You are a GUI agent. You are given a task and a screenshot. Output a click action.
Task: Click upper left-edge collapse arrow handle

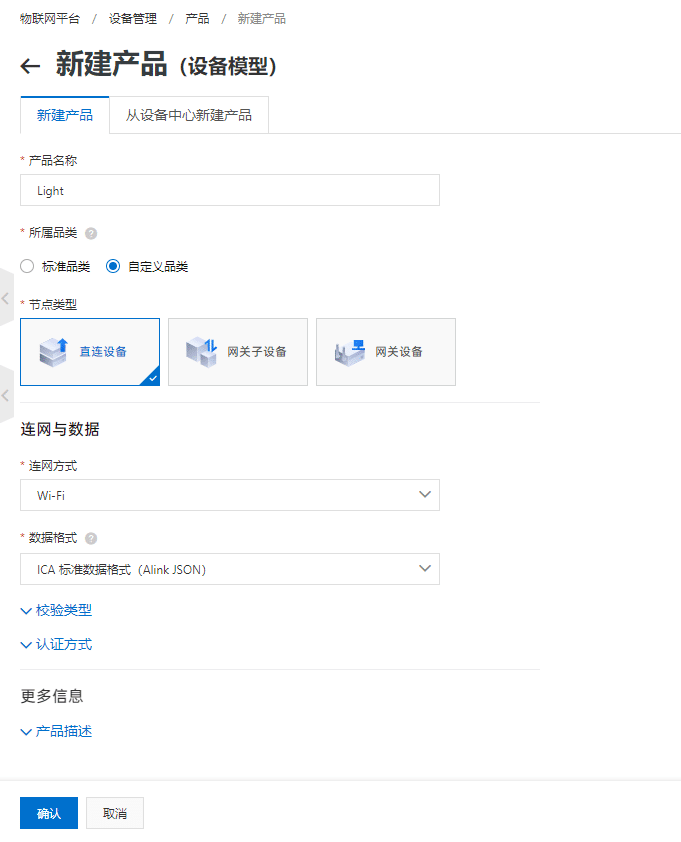[5, 299]
